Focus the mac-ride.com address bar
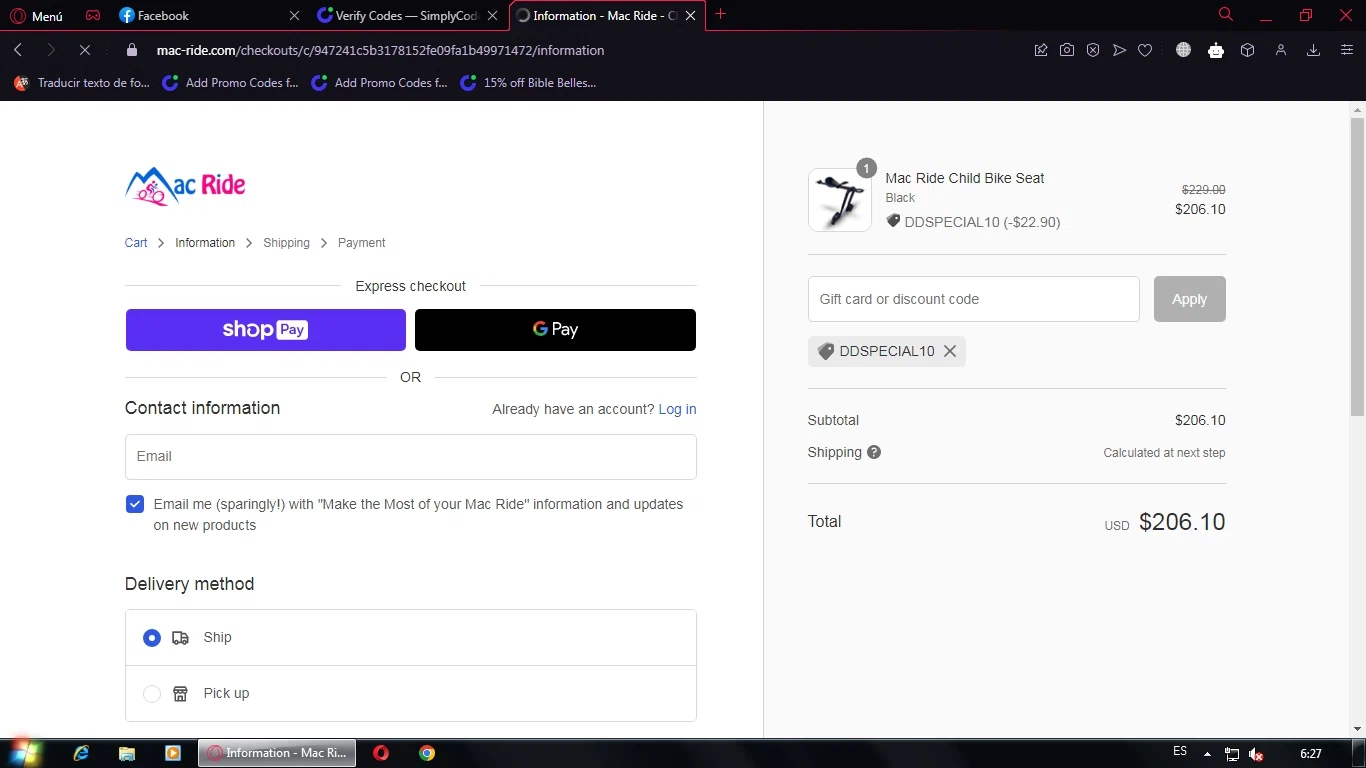 [x=380, y=50]
